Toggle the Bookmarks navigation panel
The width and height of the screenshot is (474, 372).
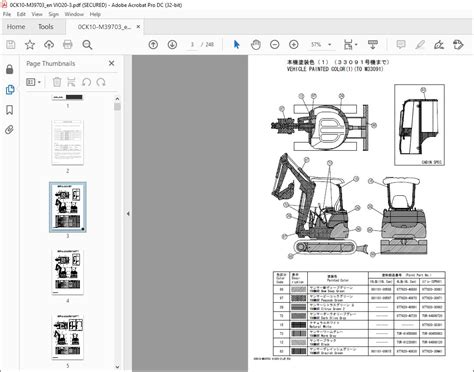coord(10,110)
